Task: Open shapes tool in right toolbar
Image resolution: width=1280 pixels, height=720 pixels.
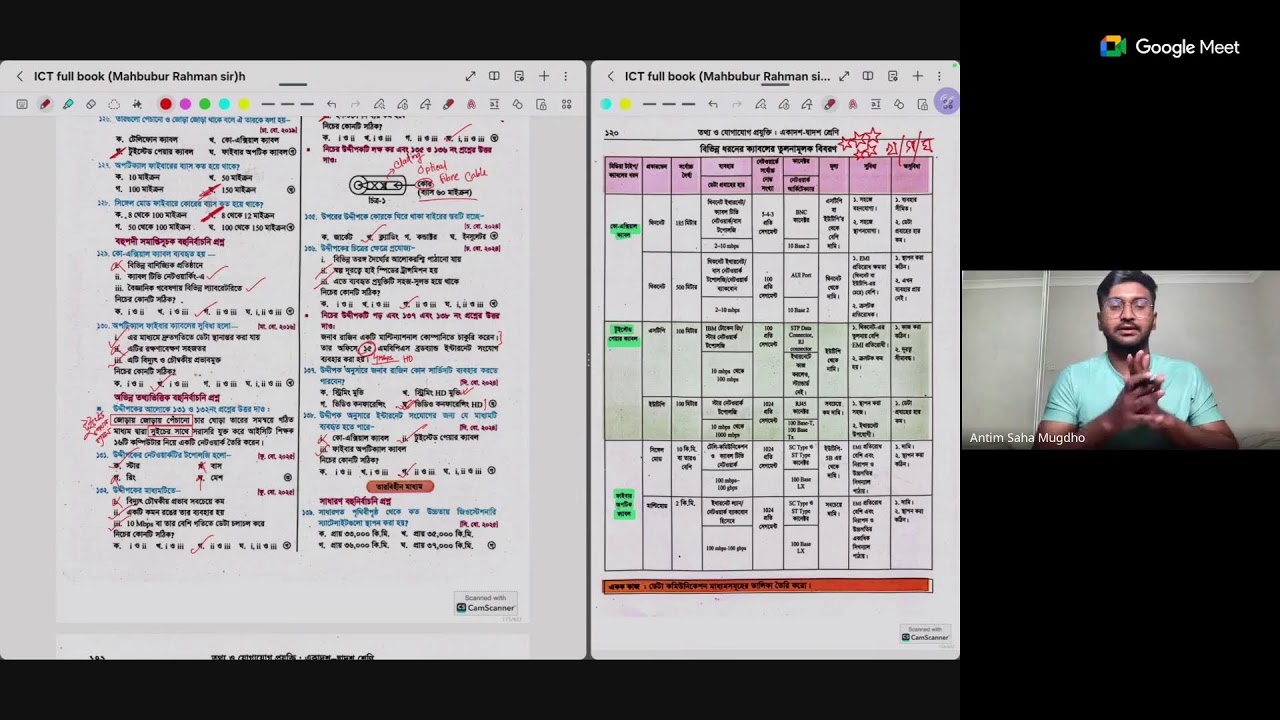Action: pos(899,104)
